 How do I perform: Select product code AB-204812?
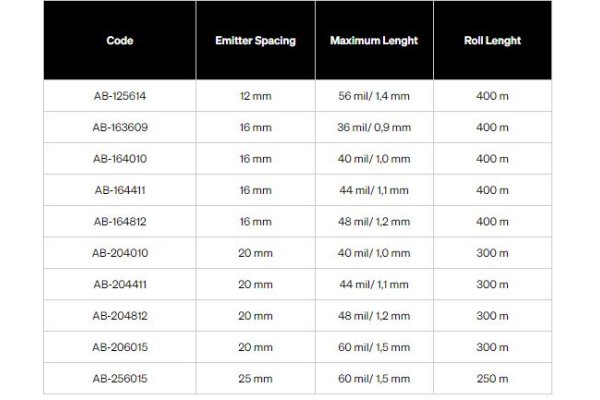119,315
